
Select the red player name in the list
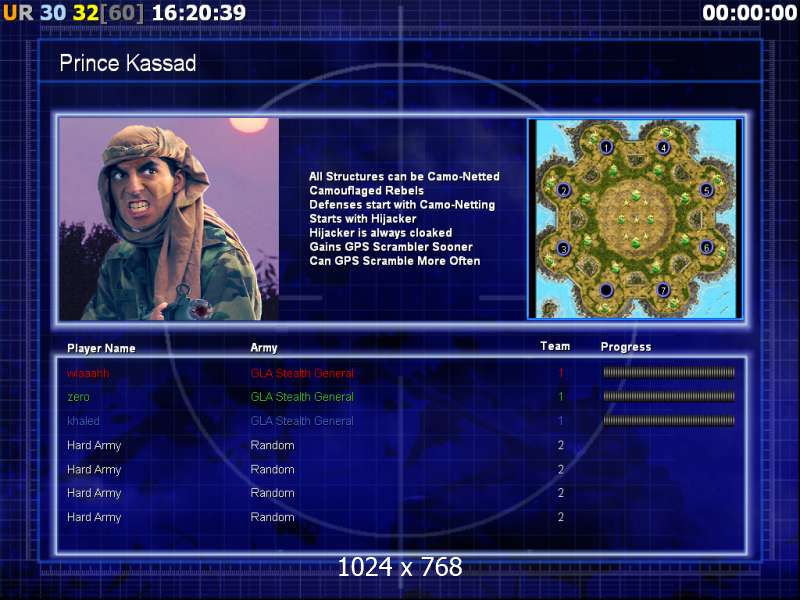click(88, 373)
